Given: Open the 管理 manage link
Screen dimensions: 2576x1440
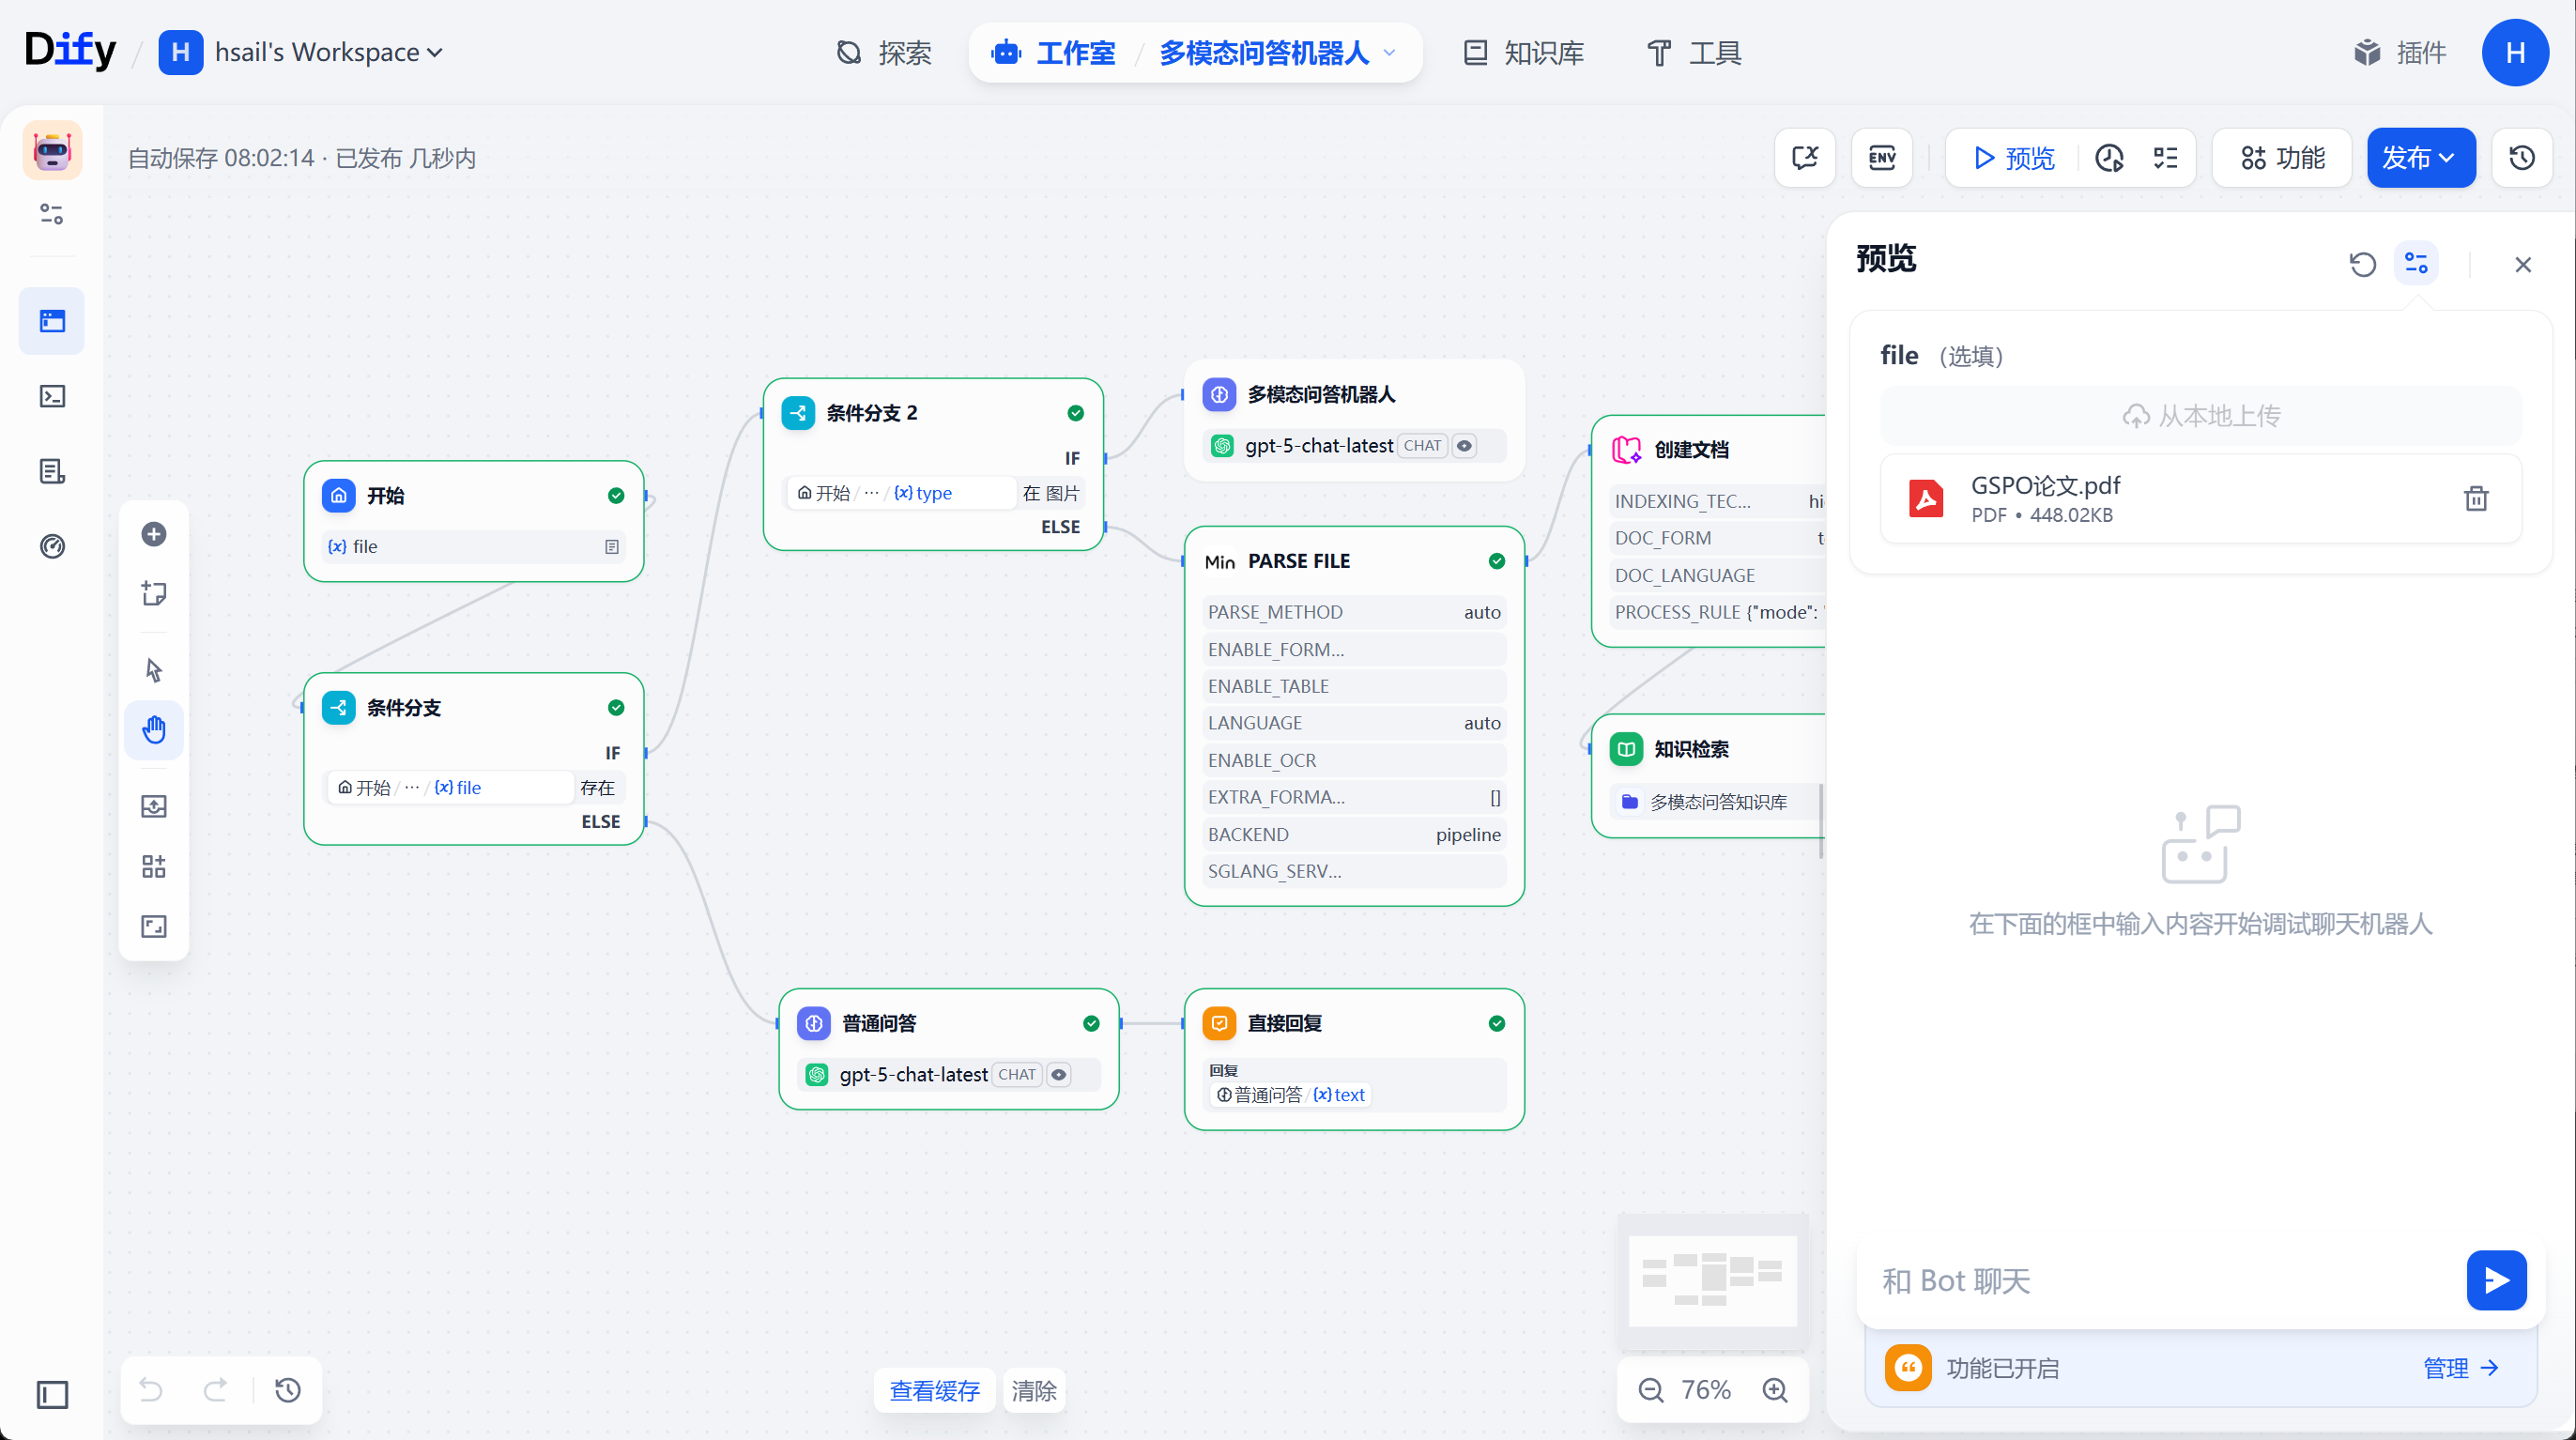Looking at the screenshot, I should pyautogui.click(x=2461, y=1368).
